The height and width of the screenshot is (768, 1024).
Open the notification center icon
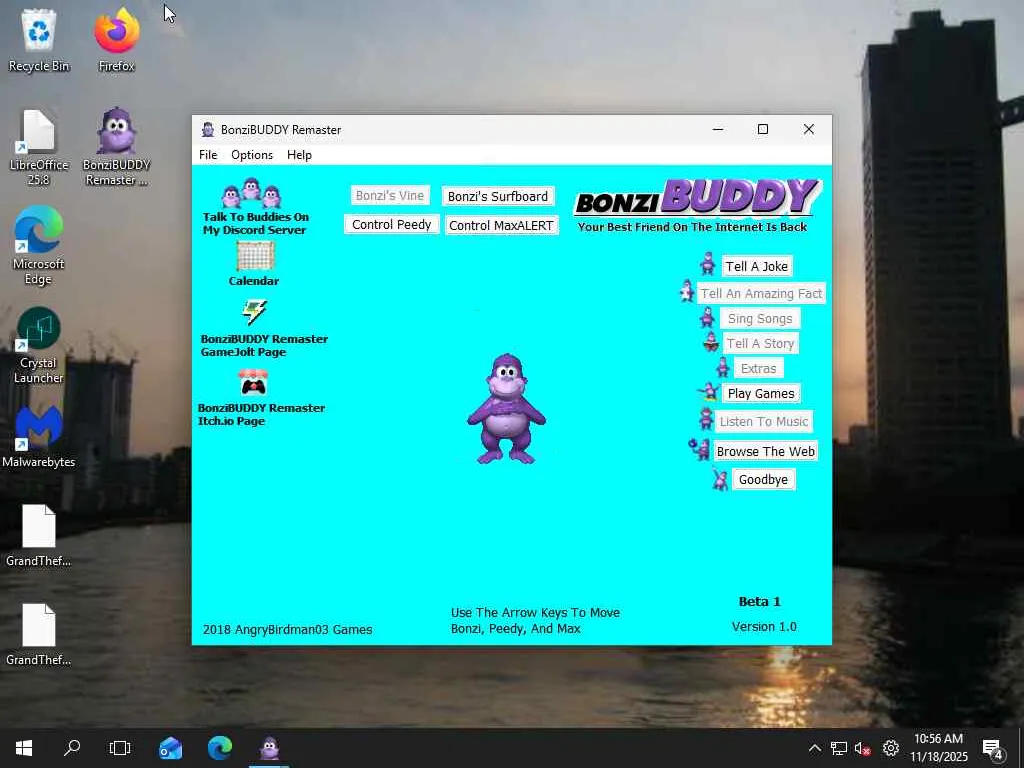993,748
